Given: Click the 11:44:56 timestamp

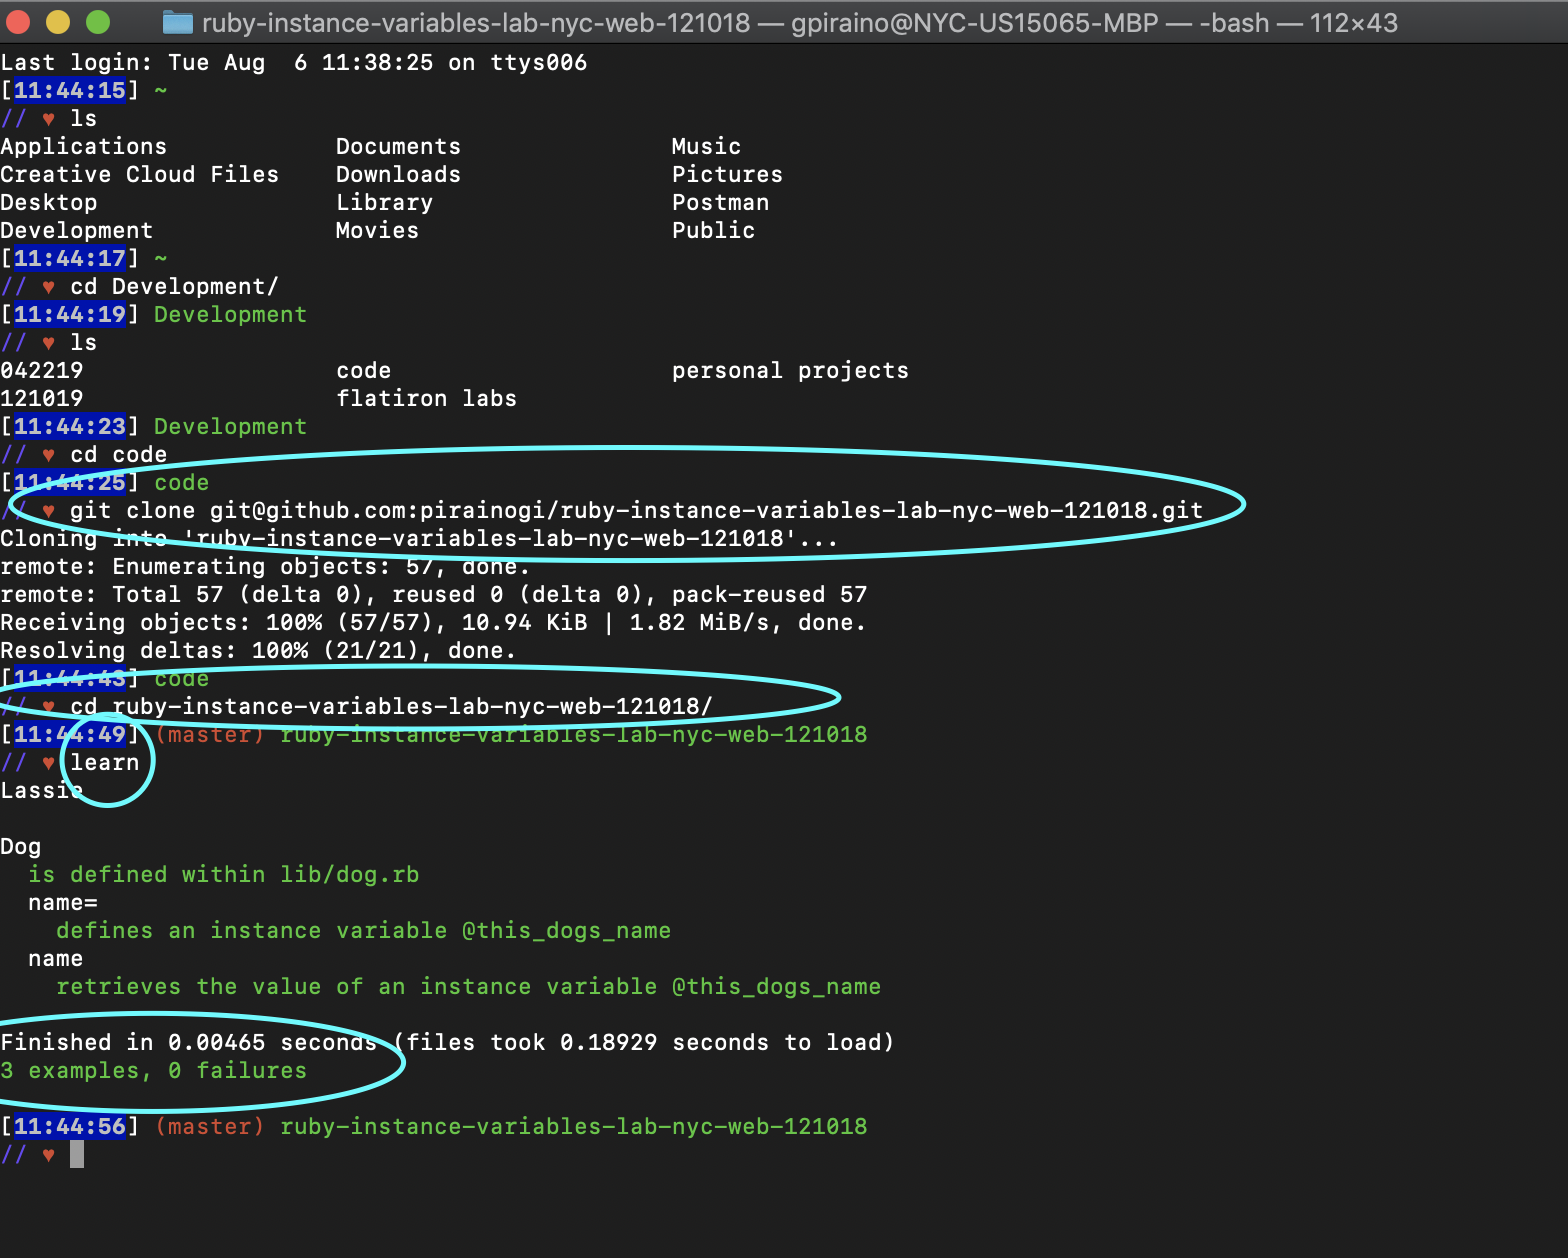Looking at the screenshot, I should click(70, 1126).
